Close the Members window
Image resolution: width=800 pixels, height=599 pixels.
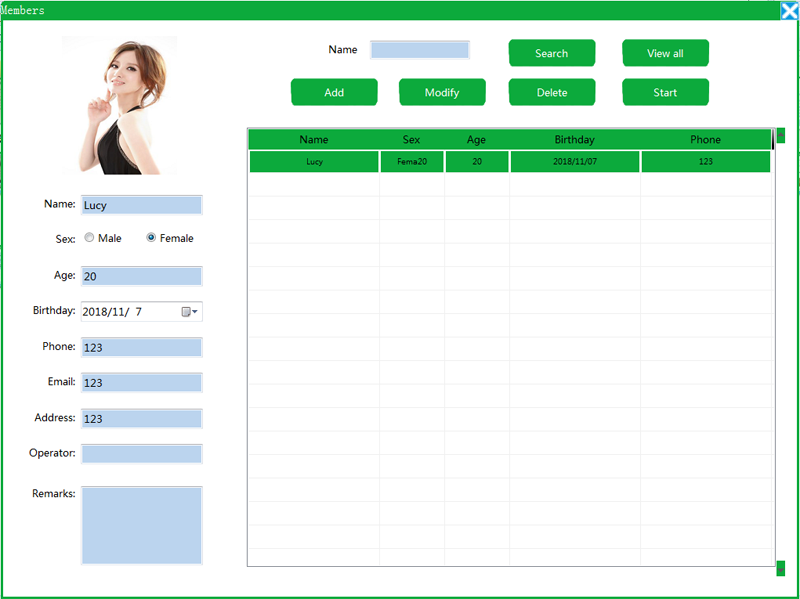(789, 11)
